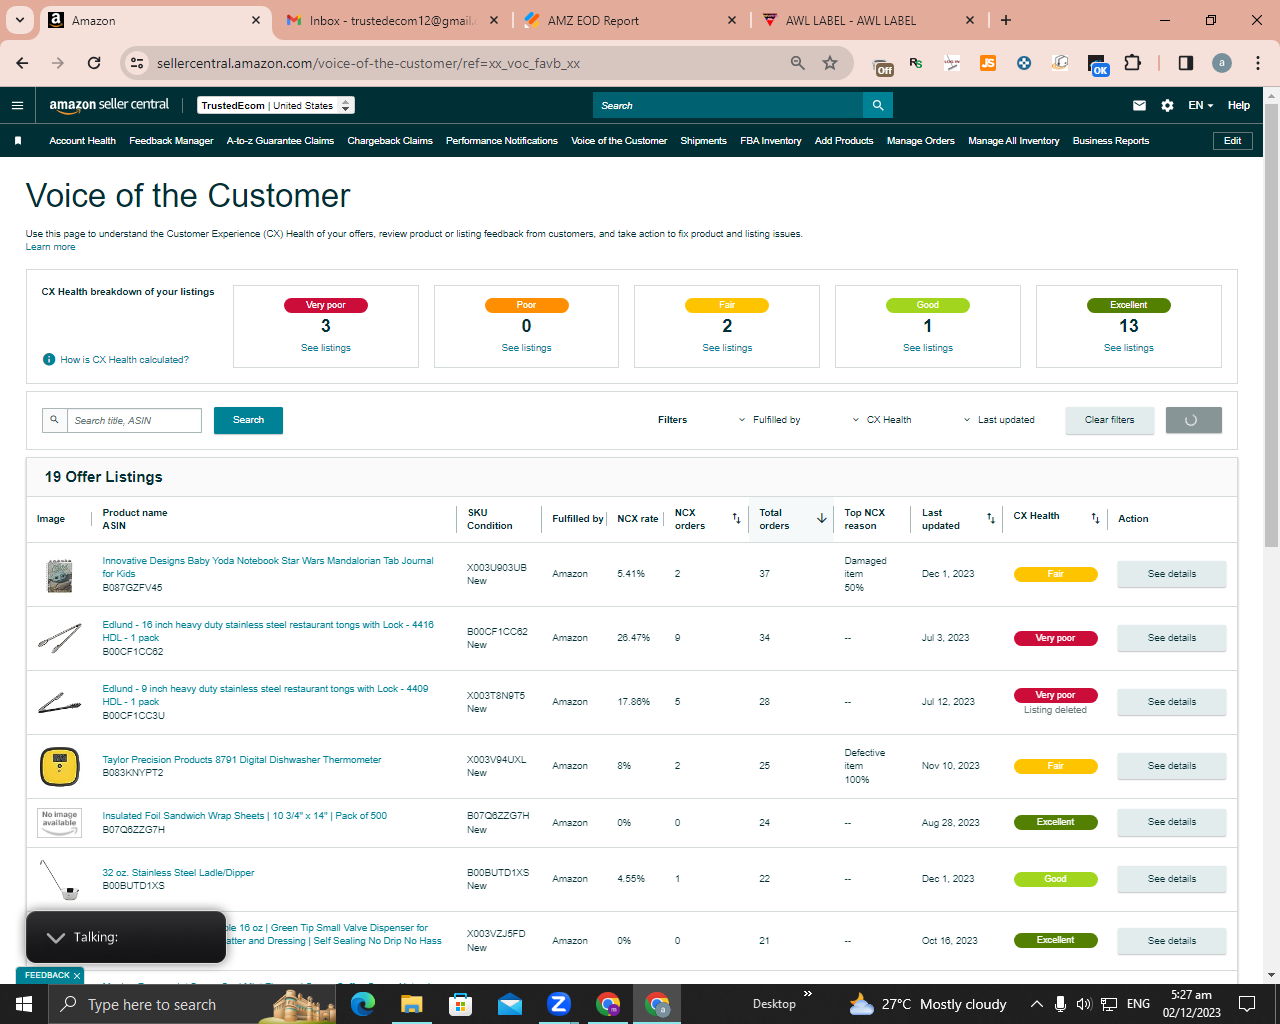Open File Explorer from taskbar

tap(412, 1004)
